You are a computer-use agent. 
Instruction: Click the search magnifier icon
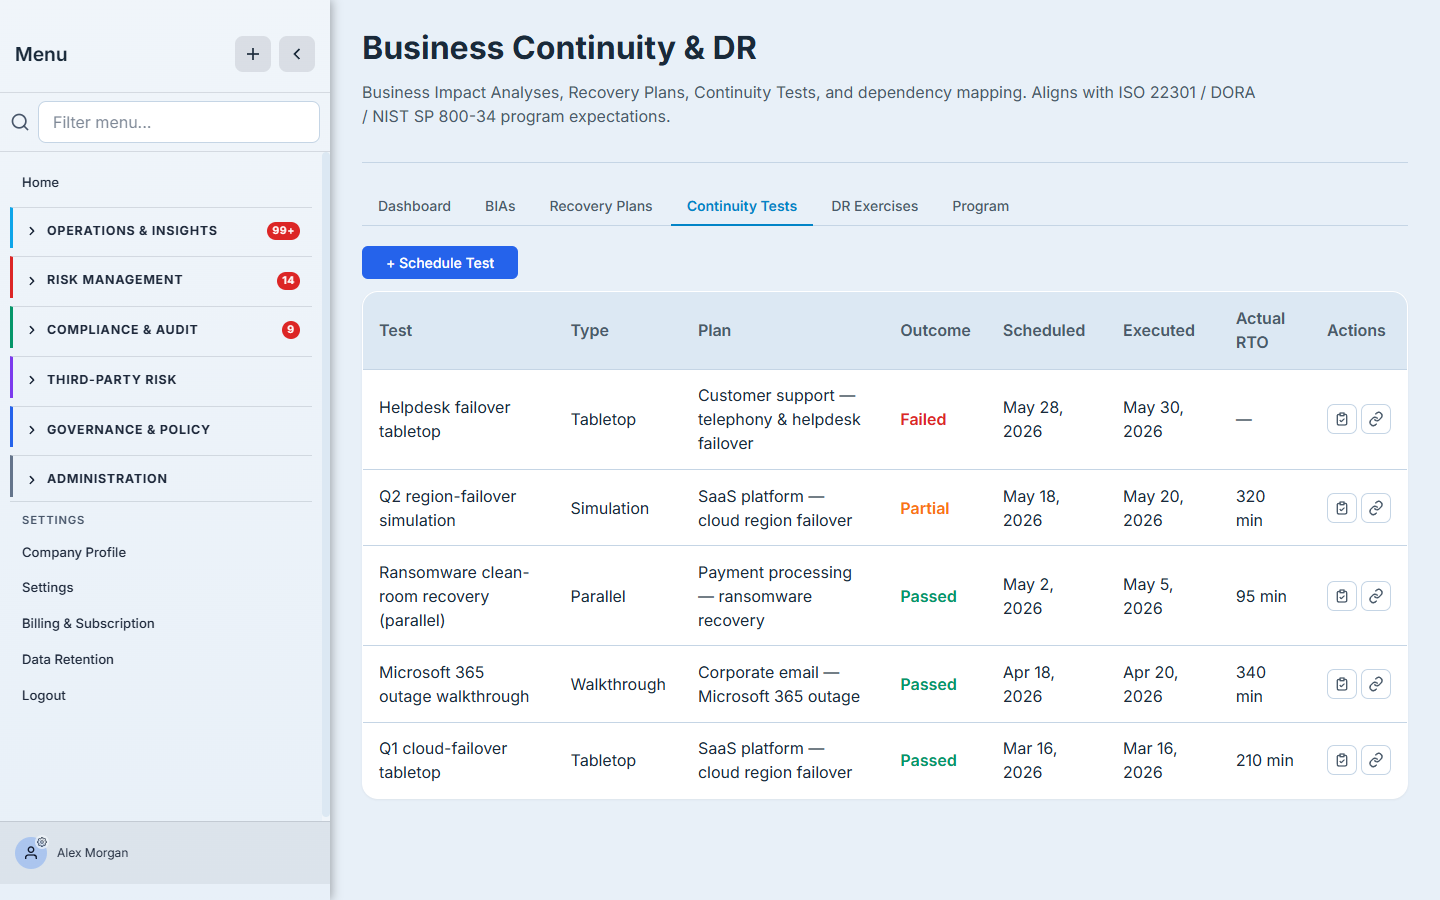(x=20, y=122)
